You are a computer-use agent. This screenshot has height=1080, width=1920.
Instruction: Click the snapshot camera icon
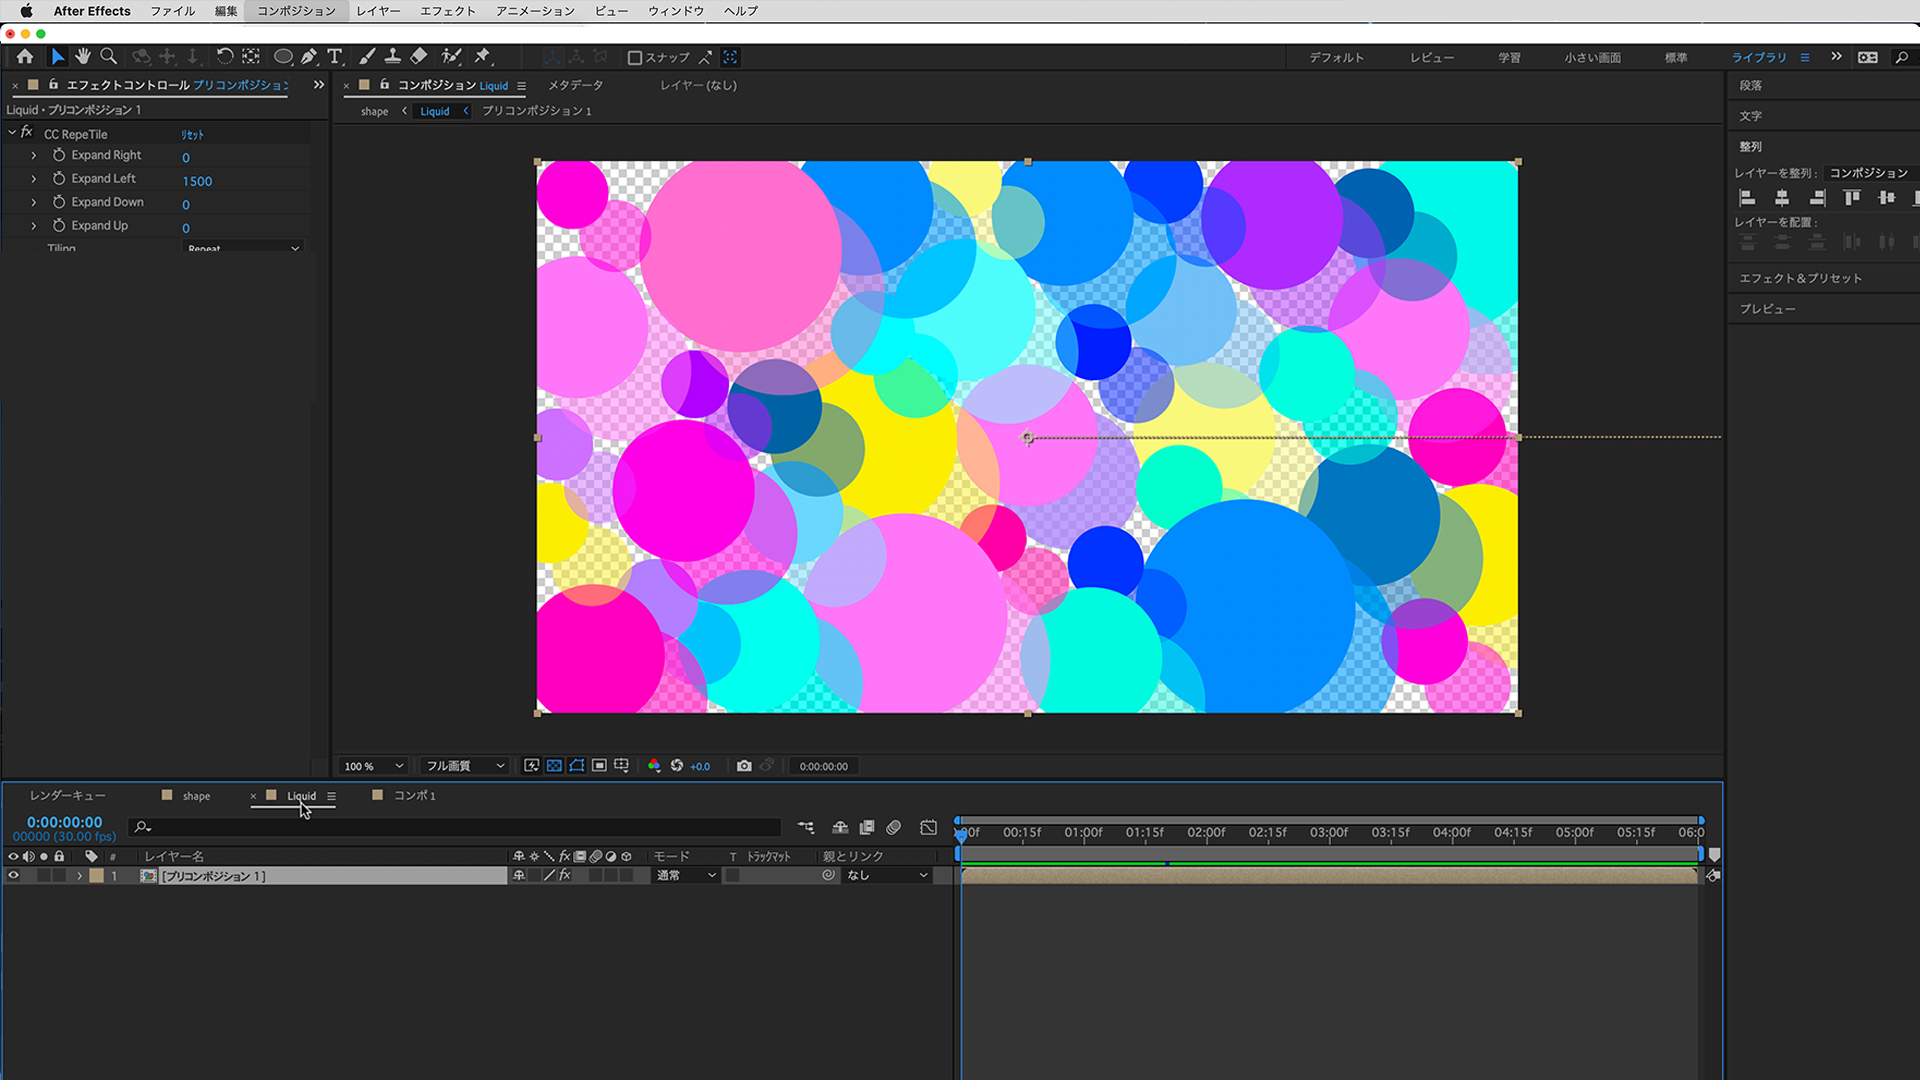coord(744,766)
